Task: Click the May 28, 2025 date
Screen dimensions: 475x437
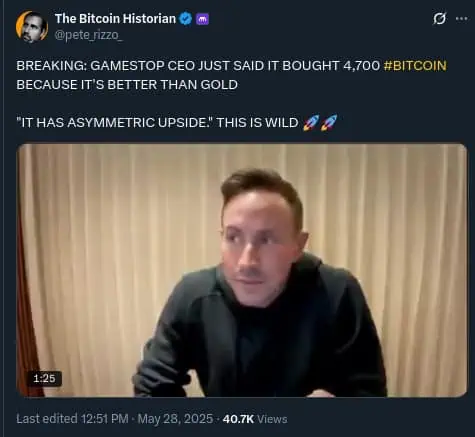Action: (x=175, y=419)
